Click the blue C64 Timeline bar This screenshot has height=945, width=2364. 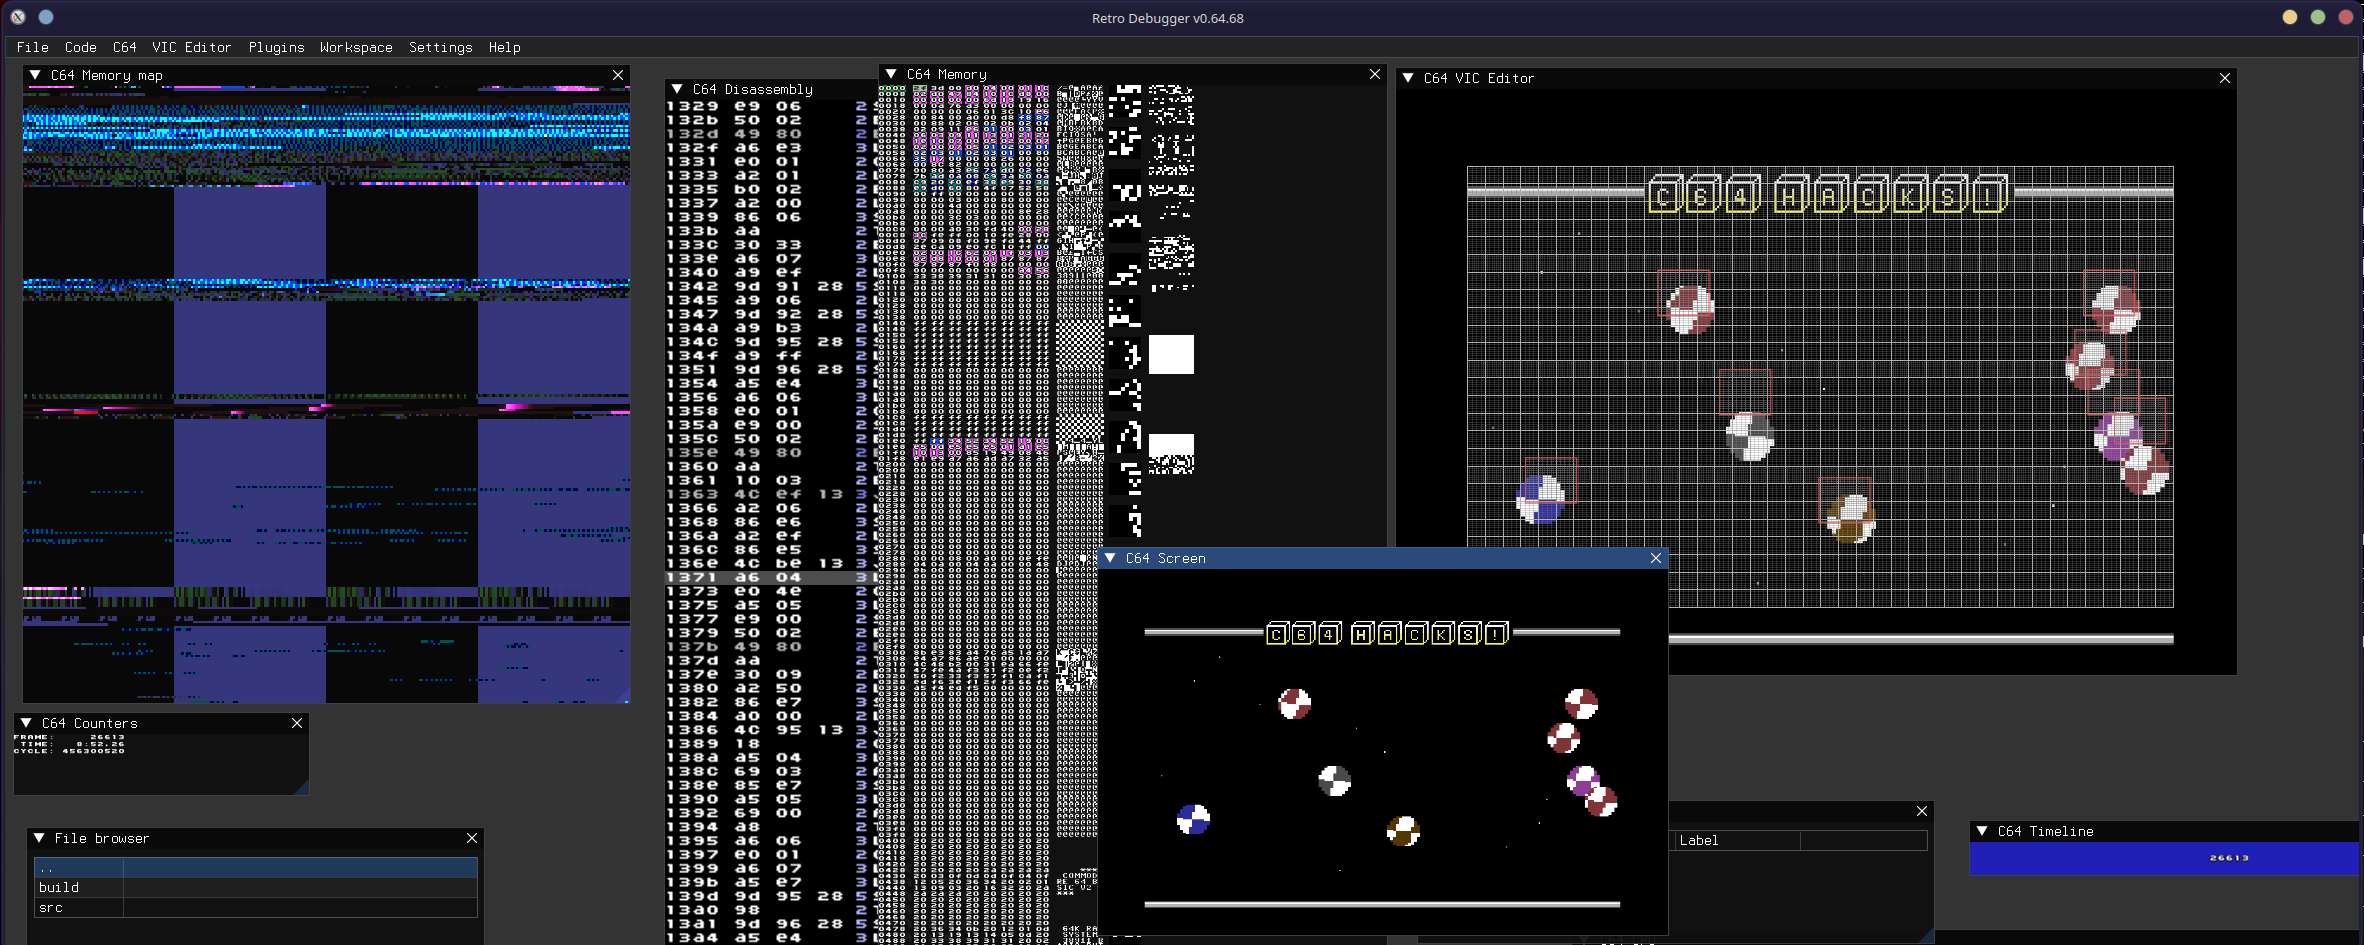click(2164, 858)
